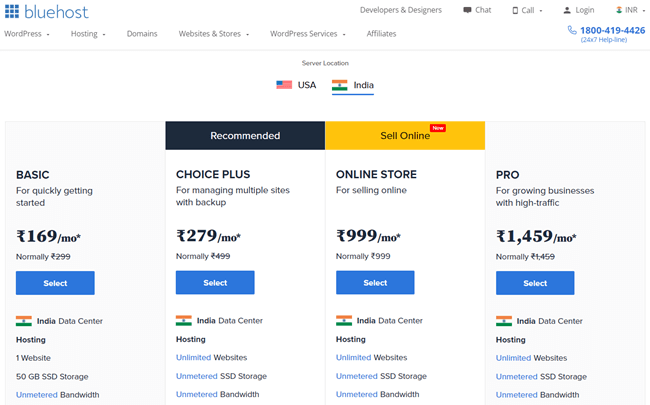
Task: Click the phone icon beside helpline number
Action: (x=572, y=31)
